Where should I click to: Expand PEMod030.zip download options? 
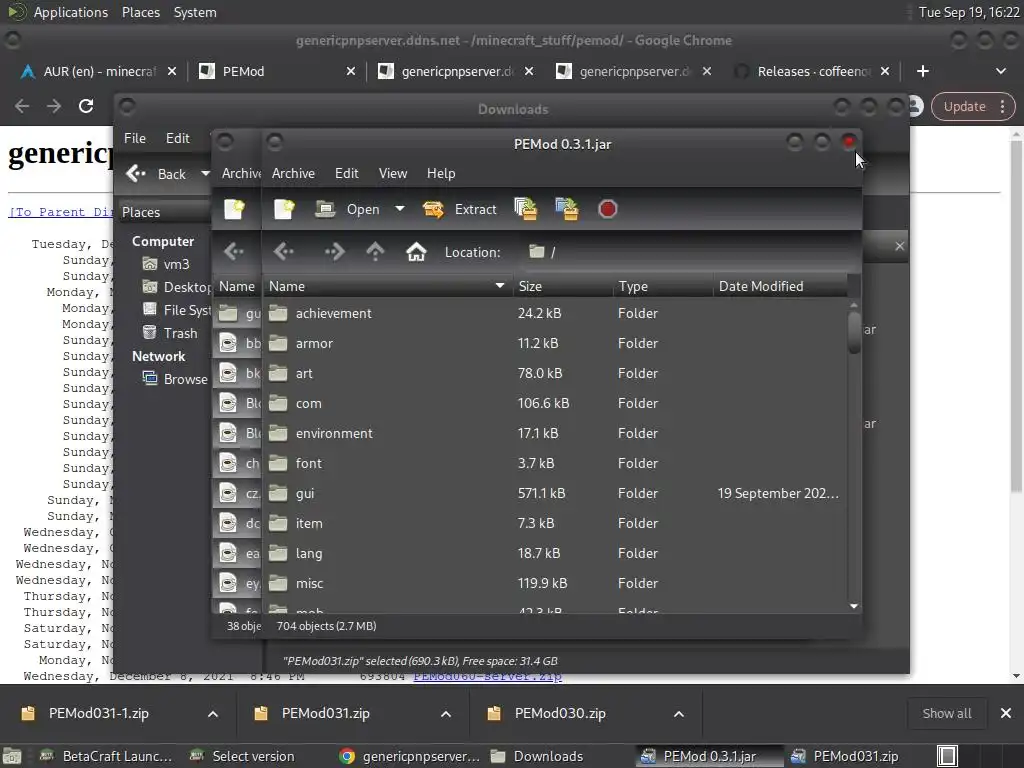(679, 714)
